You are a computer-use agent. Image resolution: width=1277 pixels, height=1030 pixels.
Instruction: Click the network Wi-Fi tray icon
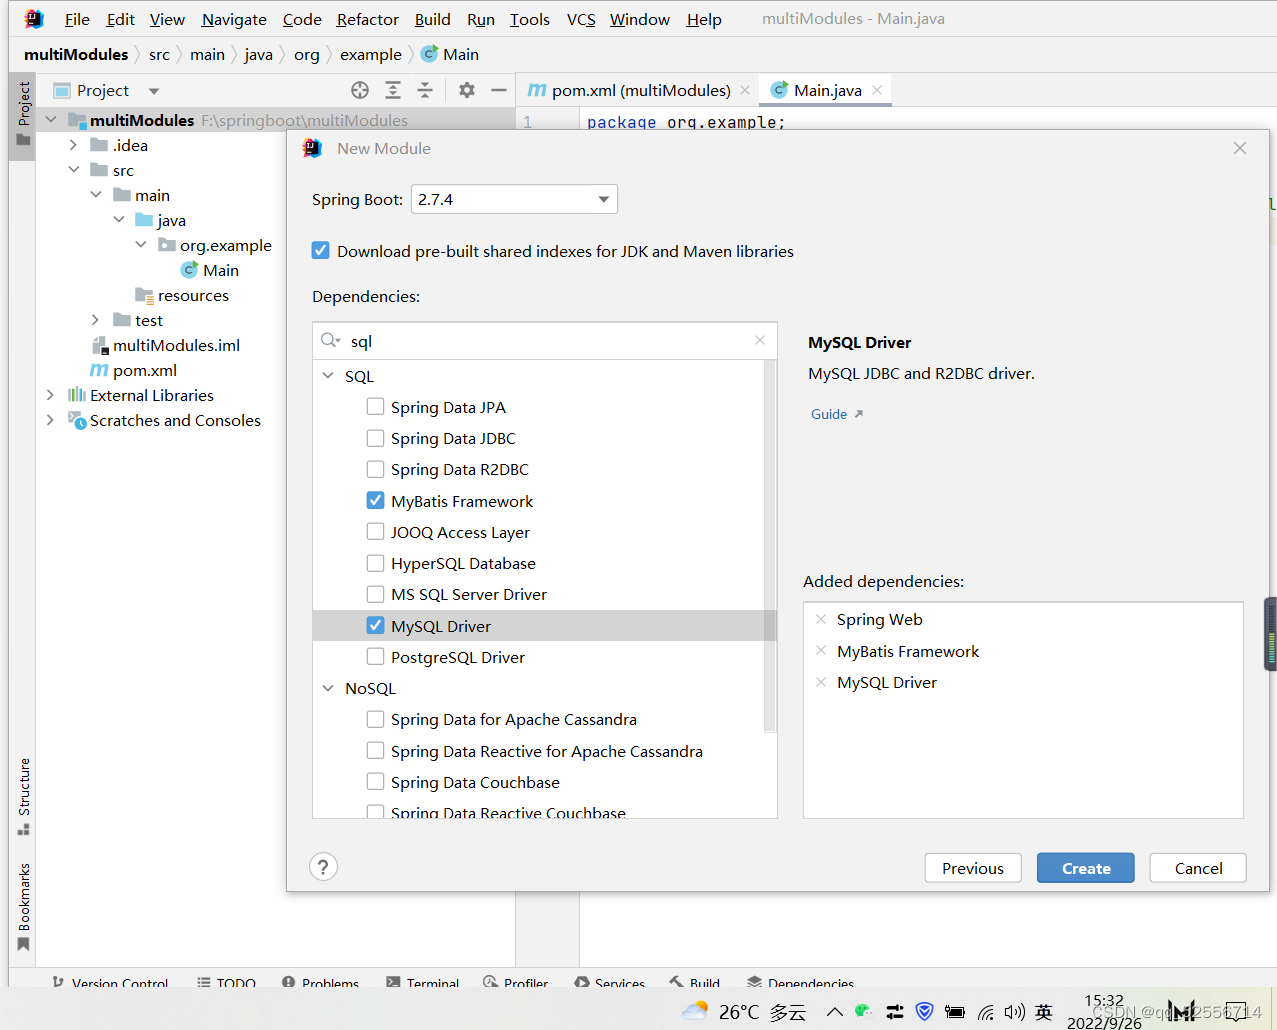[x=986, y=1012]
